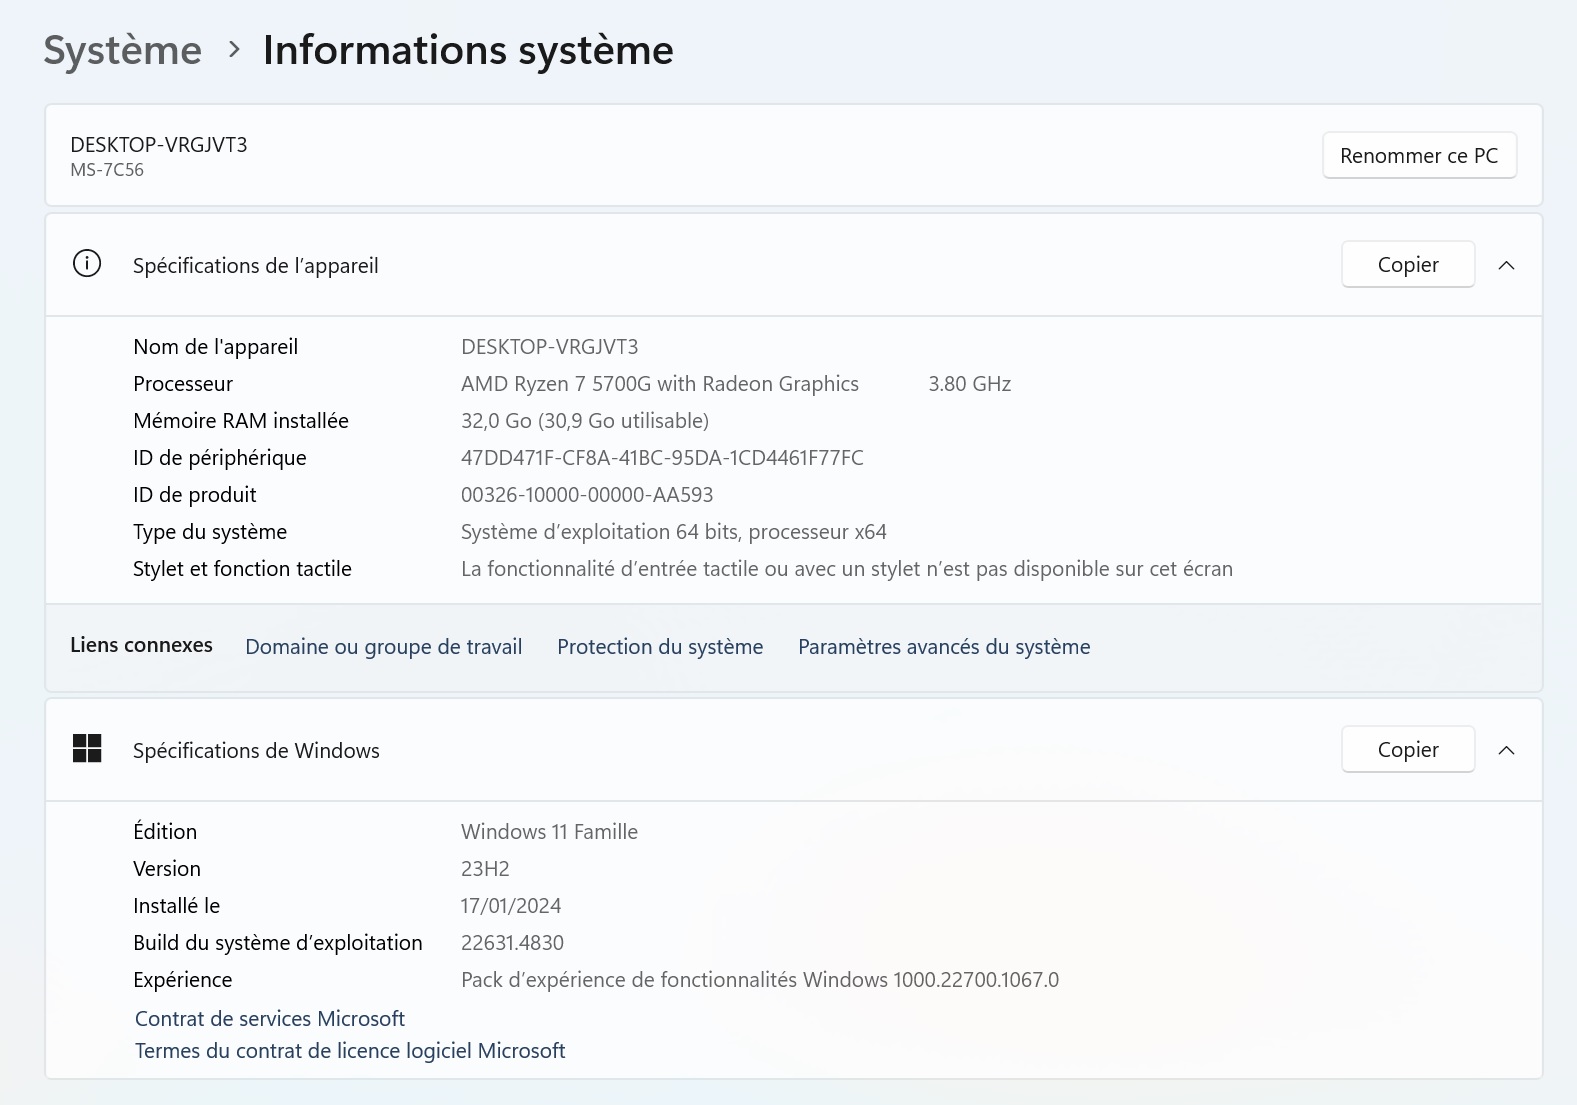1577x1105 pixels.
Task: Click the breadcrumb chevron separator after Système
Action: [x=234, y=49]
